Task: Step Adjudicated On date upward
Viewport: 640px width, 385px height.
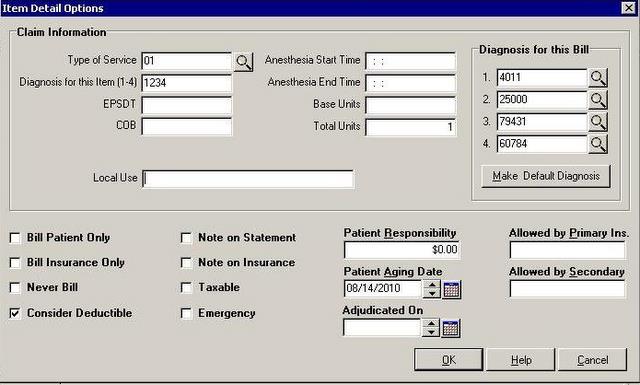Action: point(431,323)
